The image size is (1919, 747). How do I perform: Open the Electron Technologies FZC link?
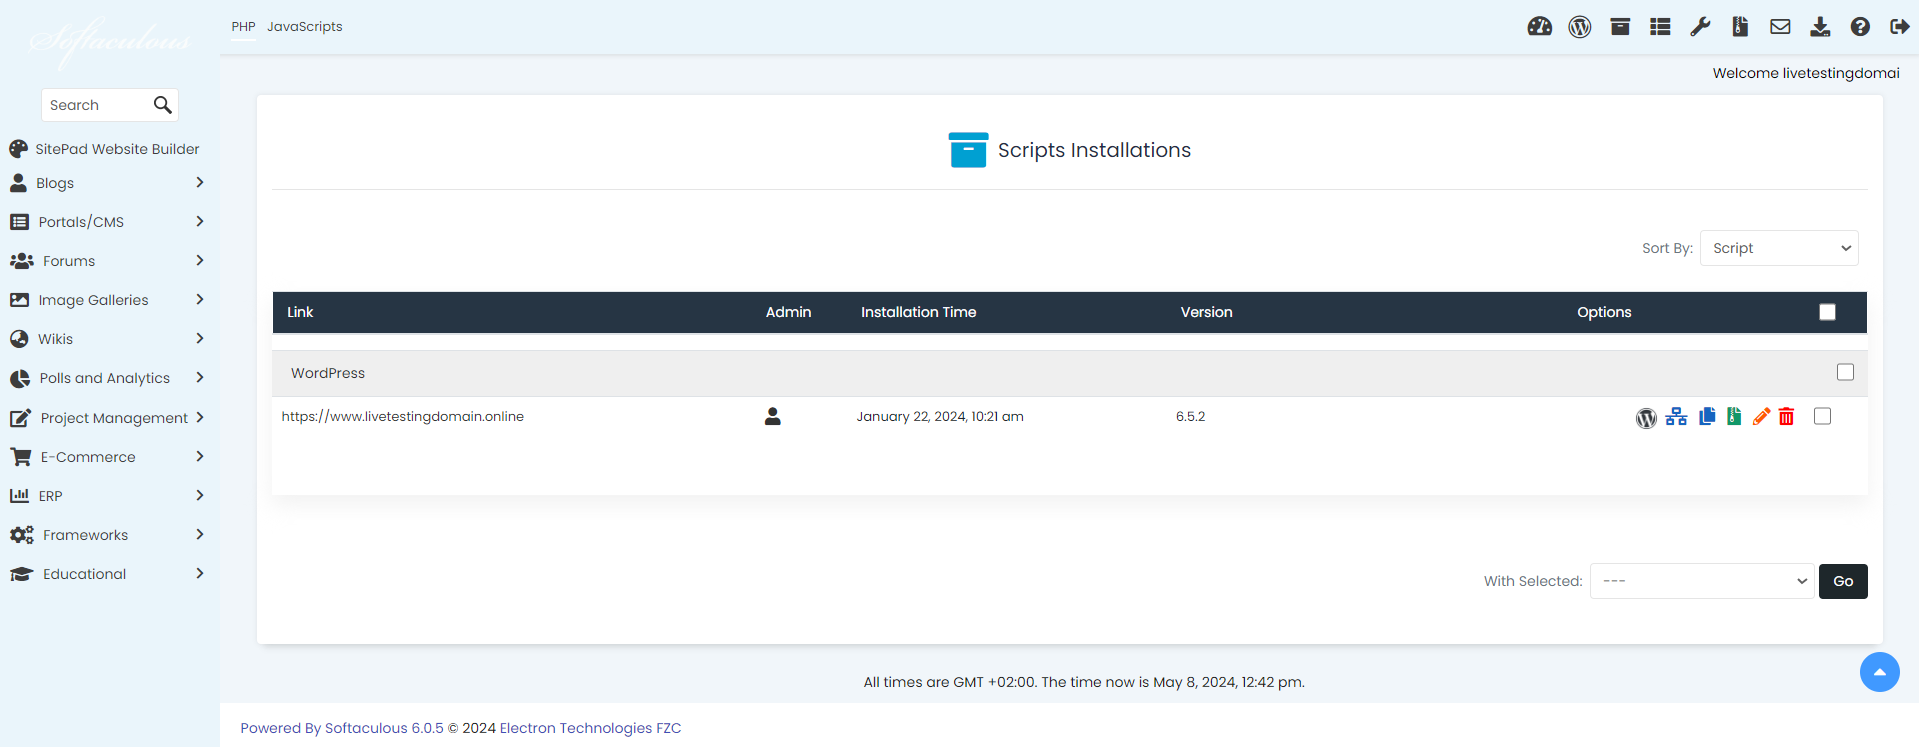pos(590,728)
